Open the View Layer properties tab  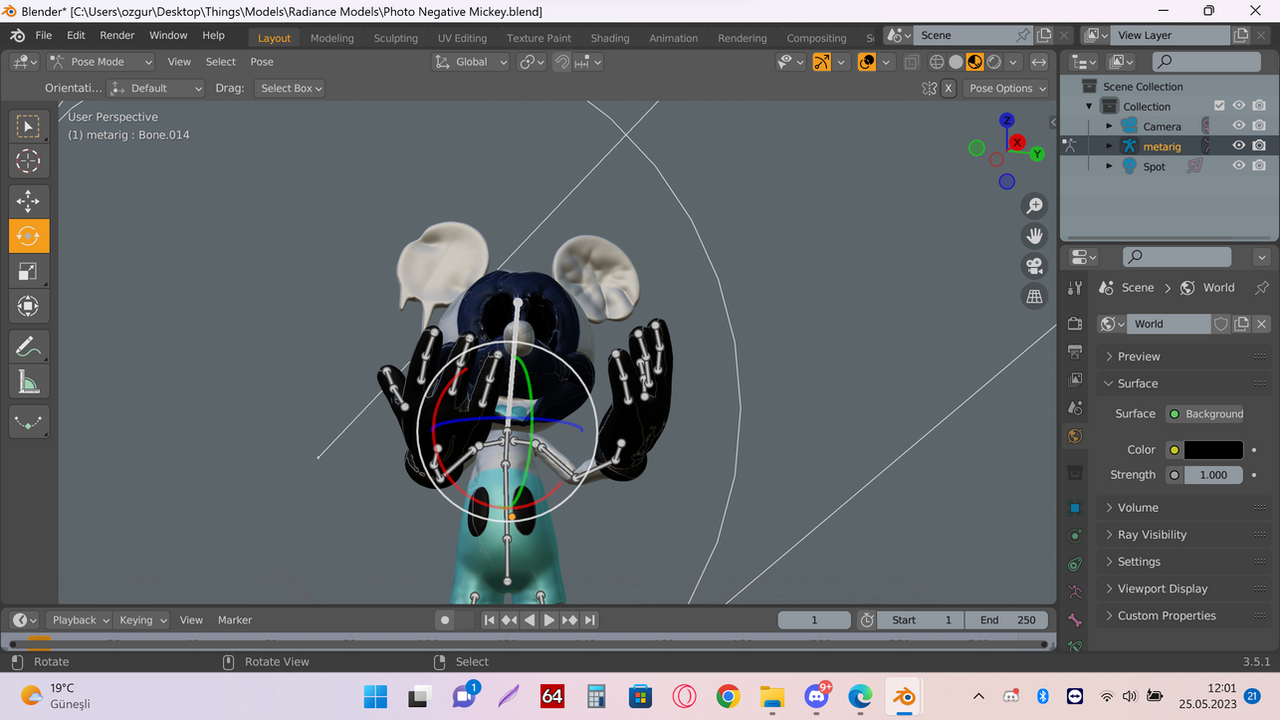1075,380
